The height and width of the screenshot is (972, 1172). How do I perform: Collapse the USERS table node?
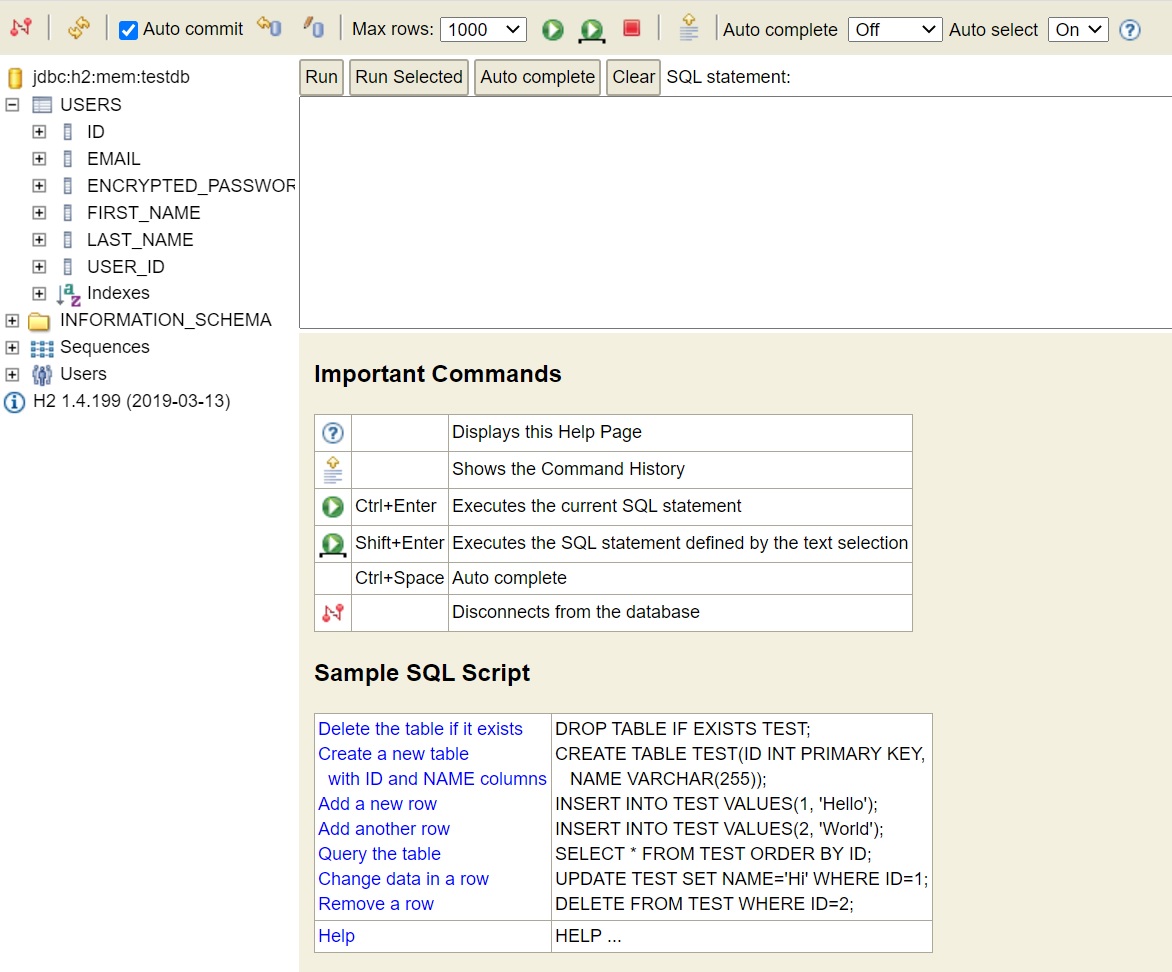(12, 105)
